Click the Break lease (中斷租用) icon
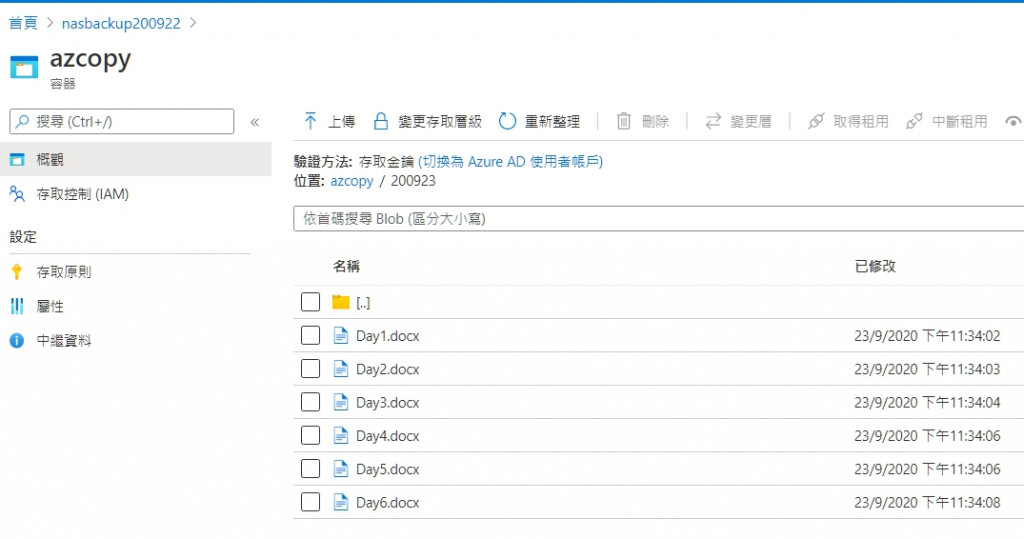1024x539 pixels. pos(914,121)
